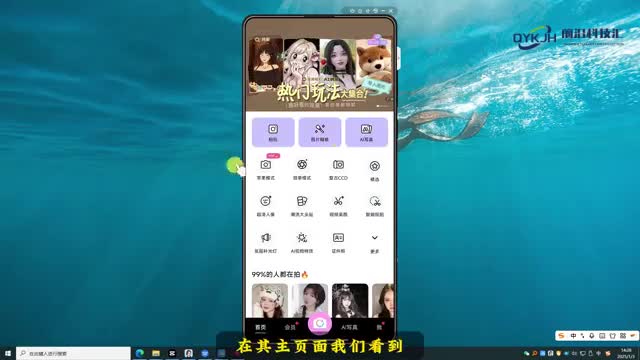
Task: Open the clock and date in system tray
Action: click(627, 353)
